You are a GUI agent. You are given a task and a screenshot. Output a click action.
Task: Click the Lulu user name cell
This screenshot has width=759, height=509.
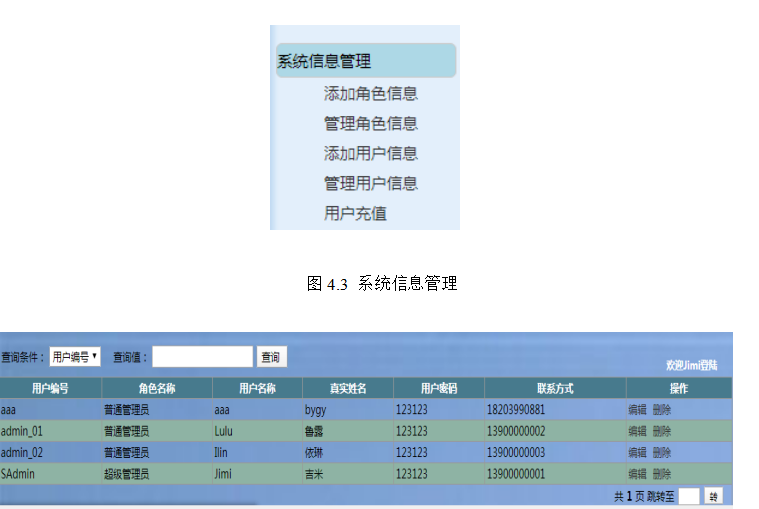click(257, 431)
